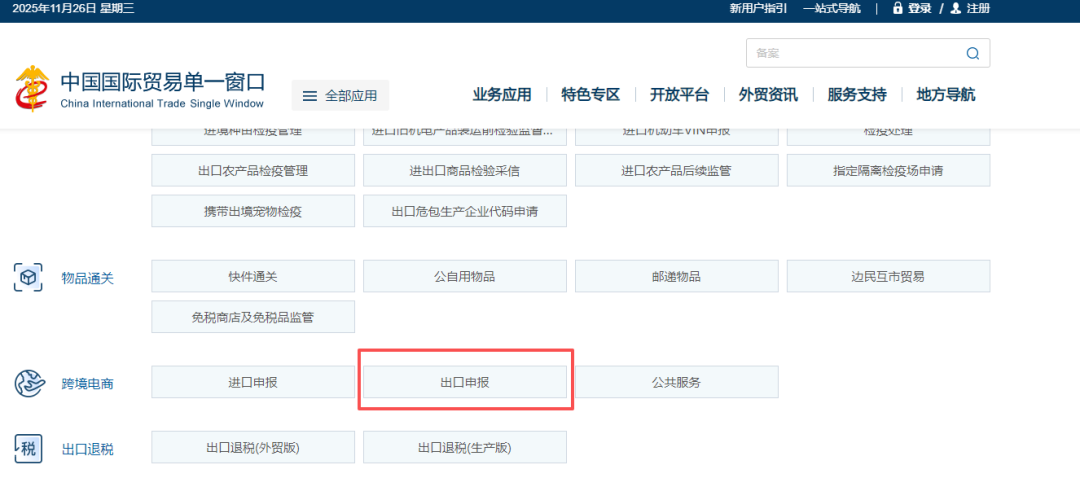
Task: Click the 跨境电商 category icon
Action: [28, 382]
